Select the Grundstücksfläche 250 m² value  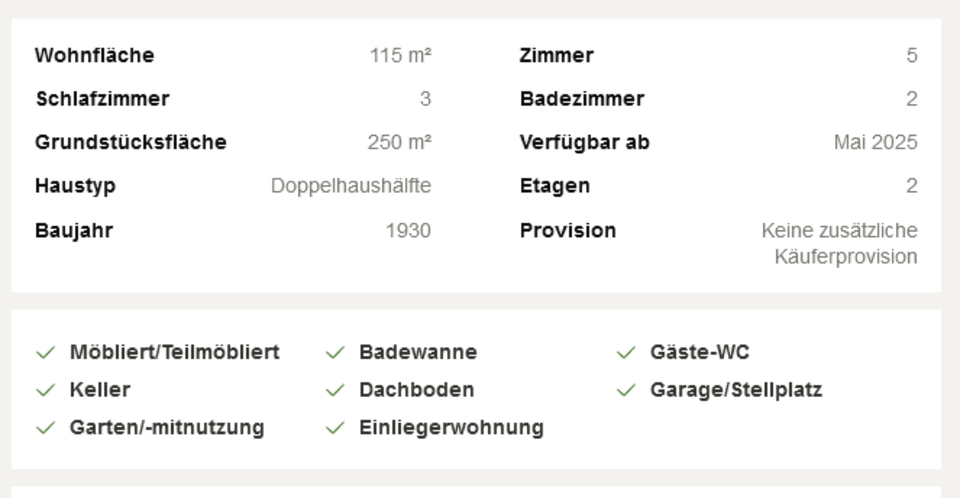tap(399, 142)
